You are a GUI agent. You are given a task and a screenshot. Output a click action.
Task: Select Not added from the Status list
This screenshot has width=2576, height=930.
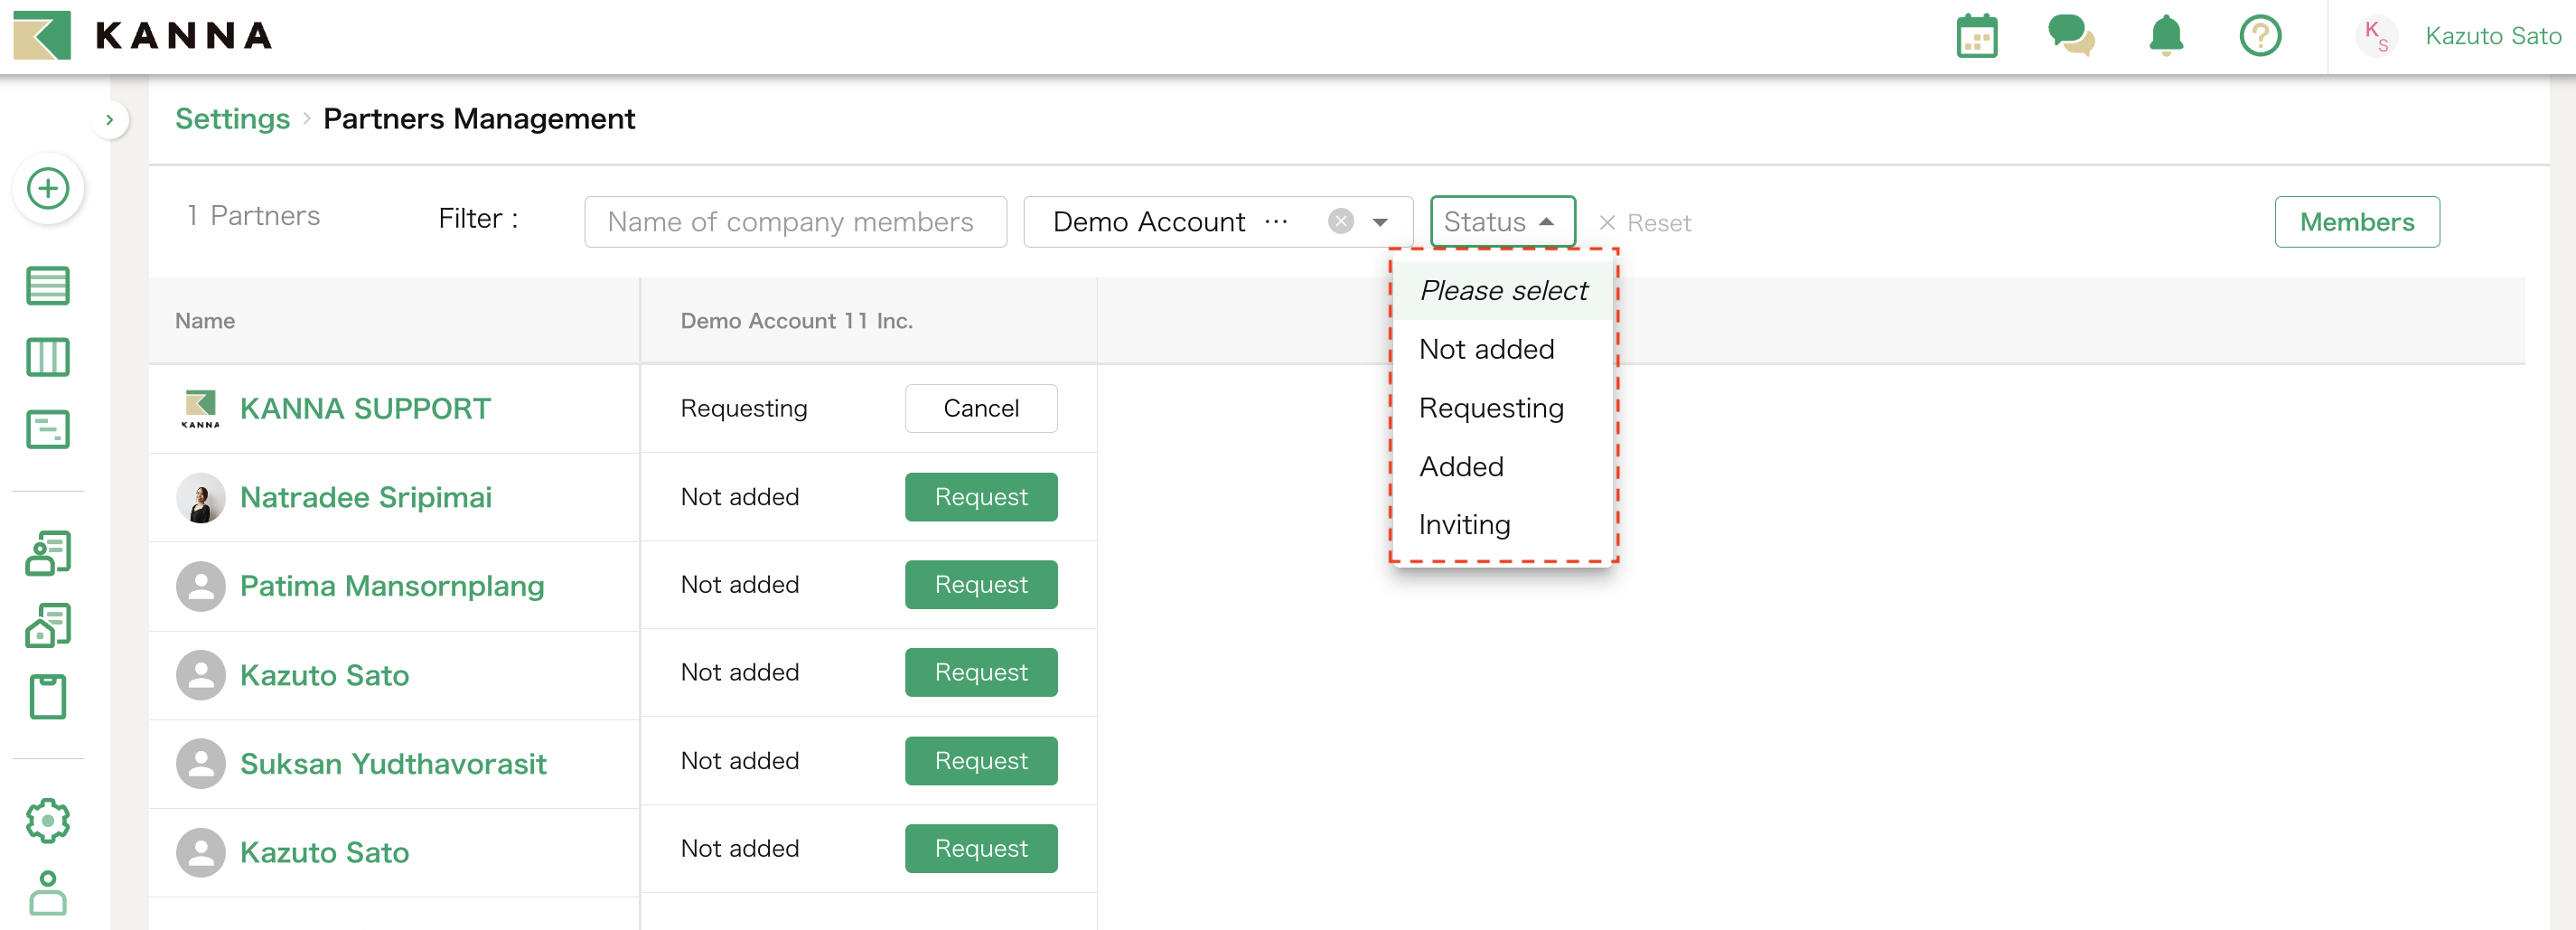(x=1486, y=349)
